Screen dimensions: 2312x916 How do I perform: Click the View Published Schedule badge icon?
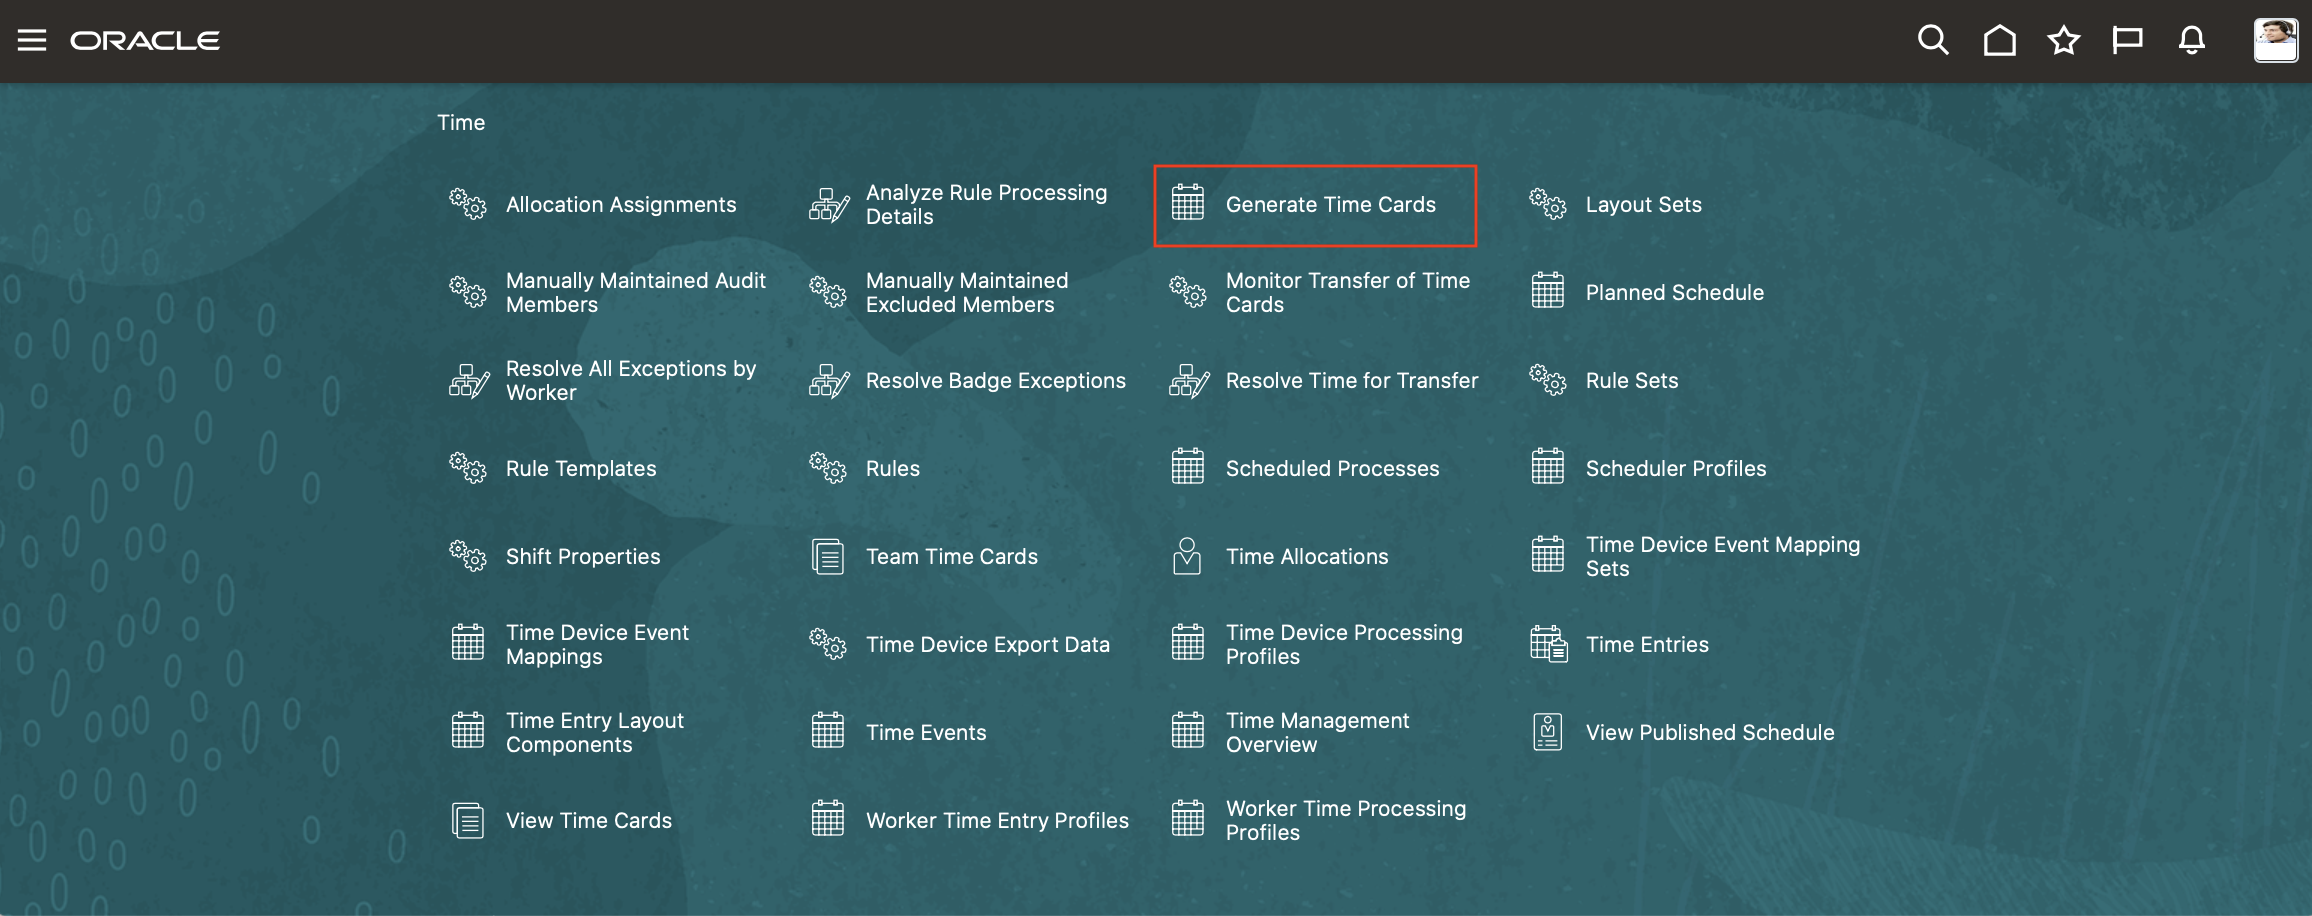pos(1546,731)
